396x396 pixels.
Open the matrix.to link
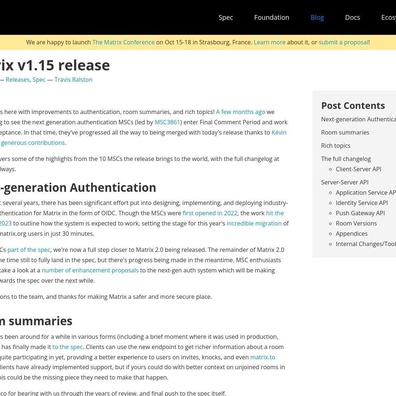(x=263, y=357)
